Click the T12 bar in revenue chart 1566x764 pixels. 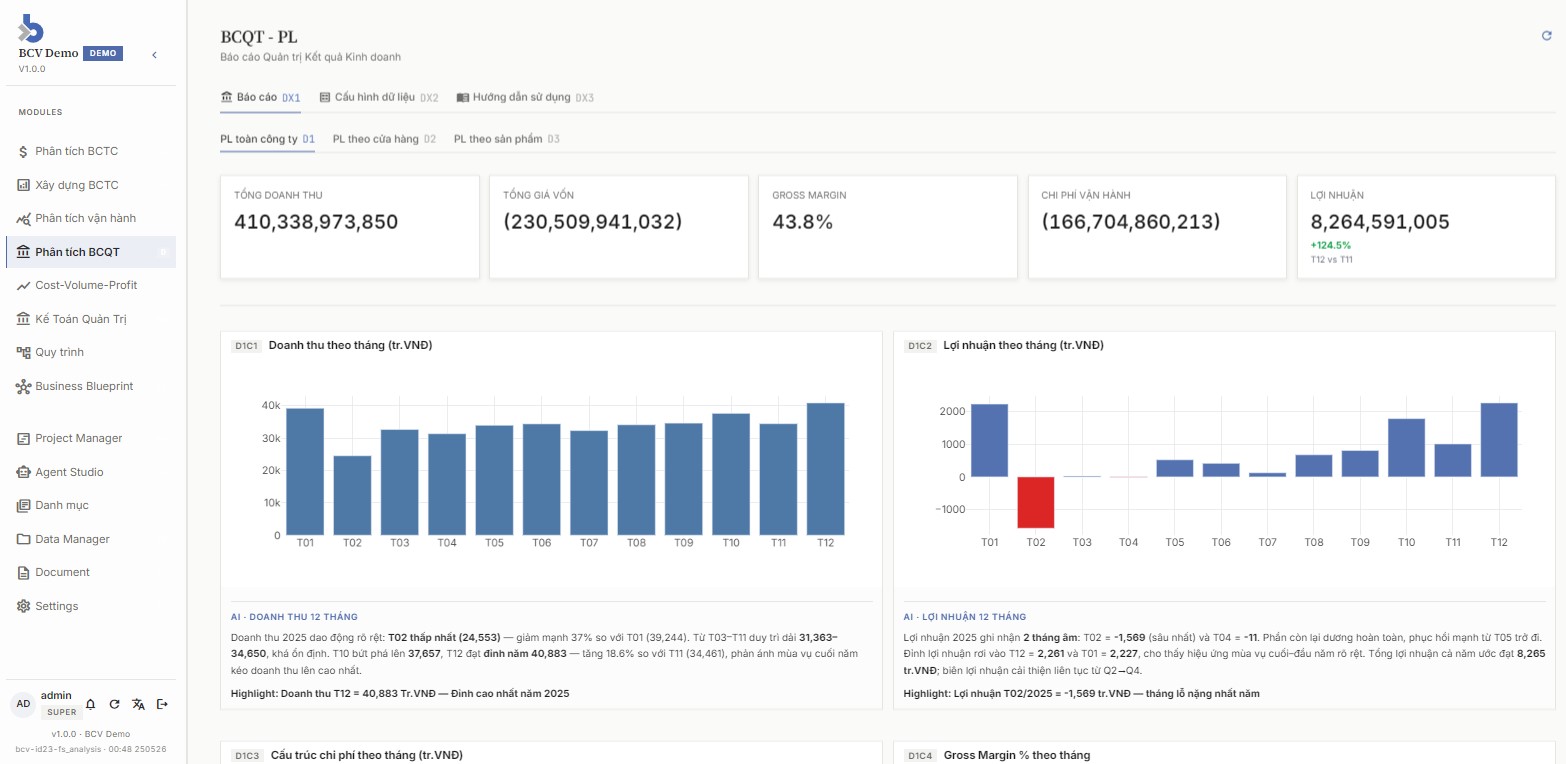(825, 469)
